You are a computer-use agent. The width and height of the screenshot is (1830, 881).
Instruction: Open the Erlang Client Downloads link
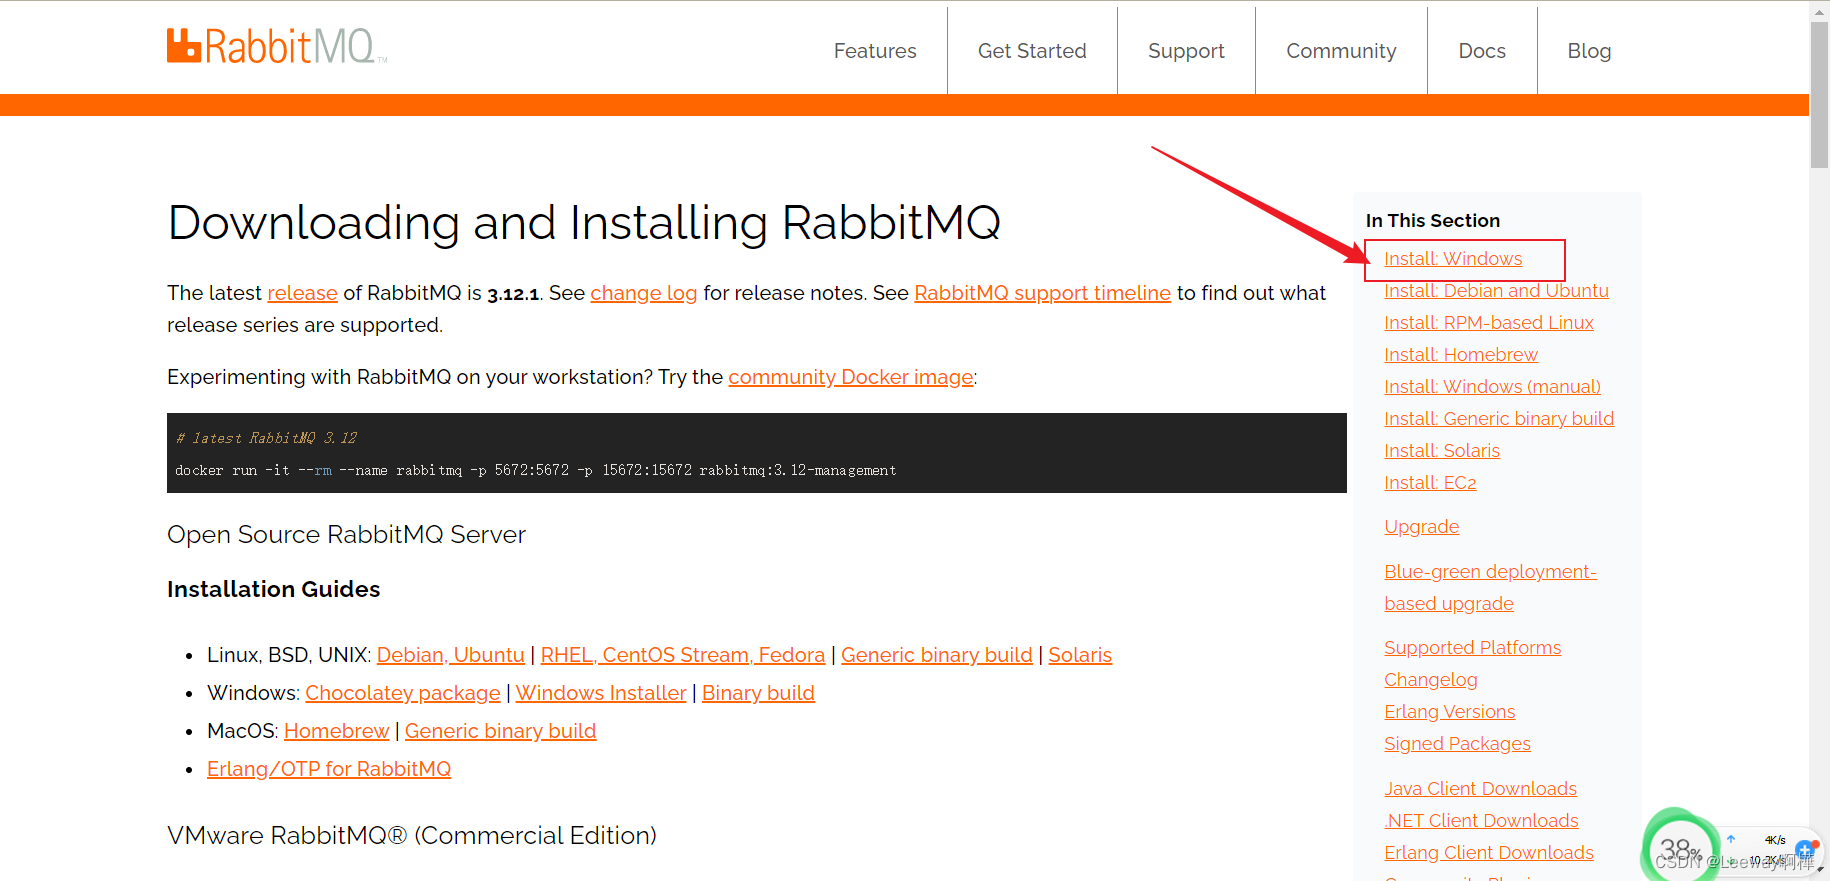coord(1489,853)
